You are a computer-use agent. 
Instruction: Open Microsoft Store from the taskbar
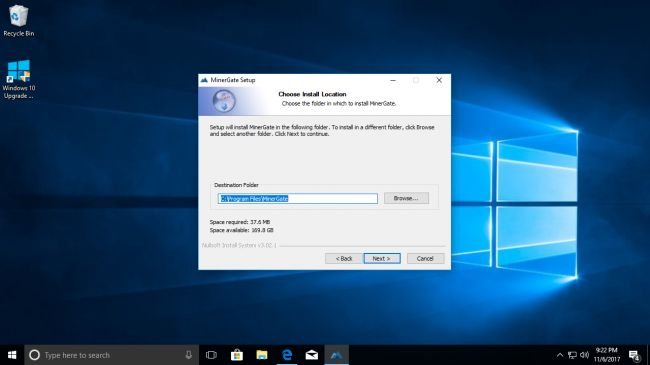237,355
